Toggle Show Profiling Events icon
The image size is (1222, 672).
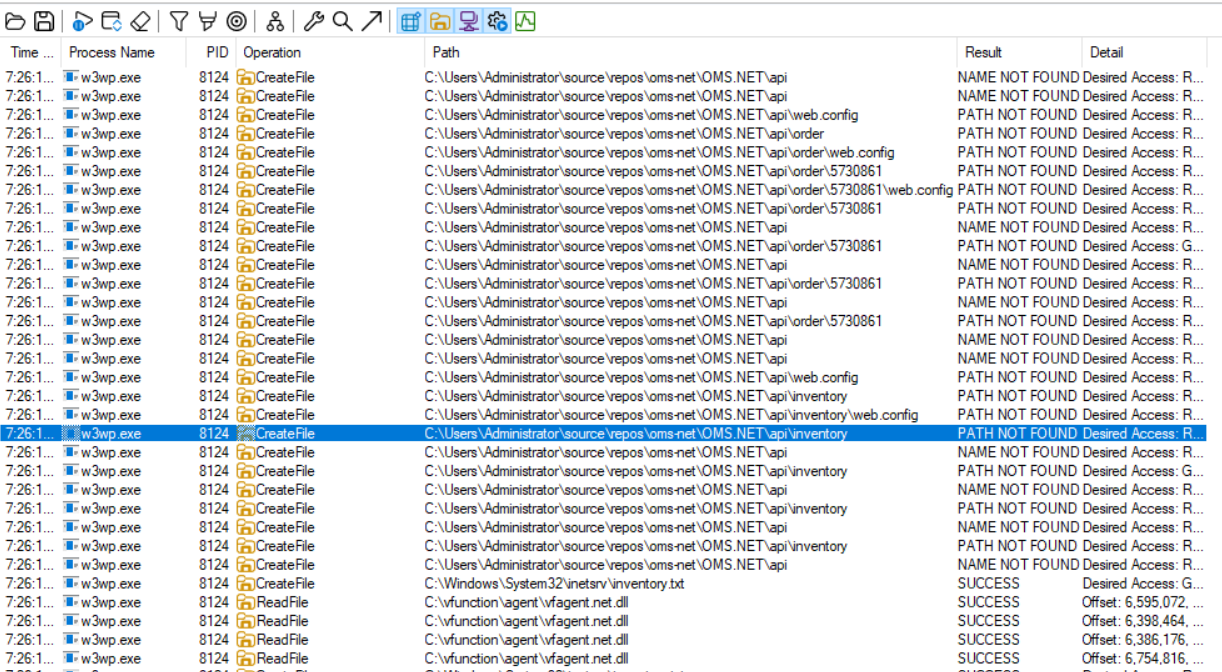click(526, 21)
